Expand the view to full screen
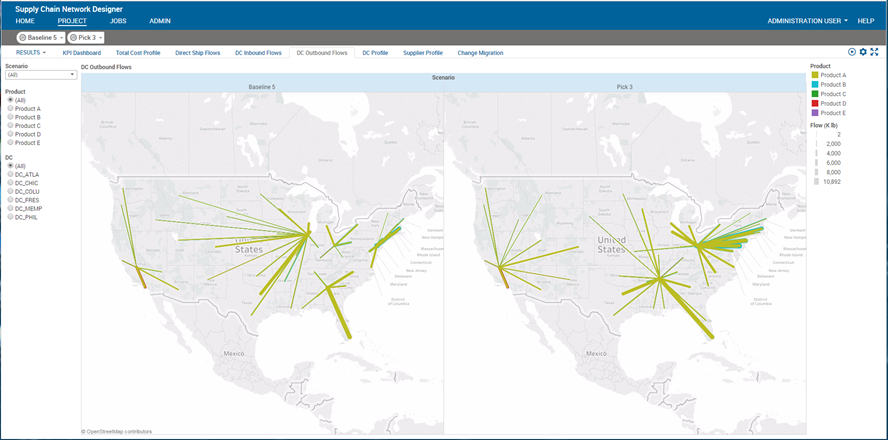The height and width of the screenshot is (440, 888). [x=874, y=52]
